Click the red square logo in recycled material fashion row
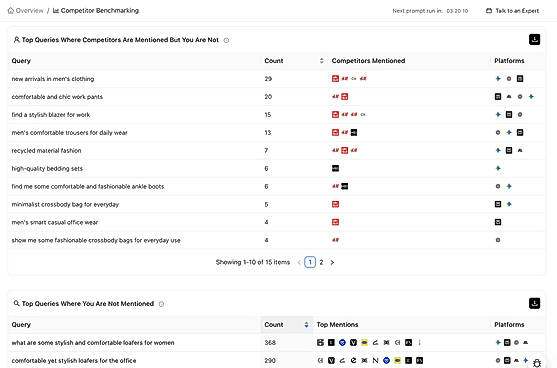557x368 pixels. [345, 150]
